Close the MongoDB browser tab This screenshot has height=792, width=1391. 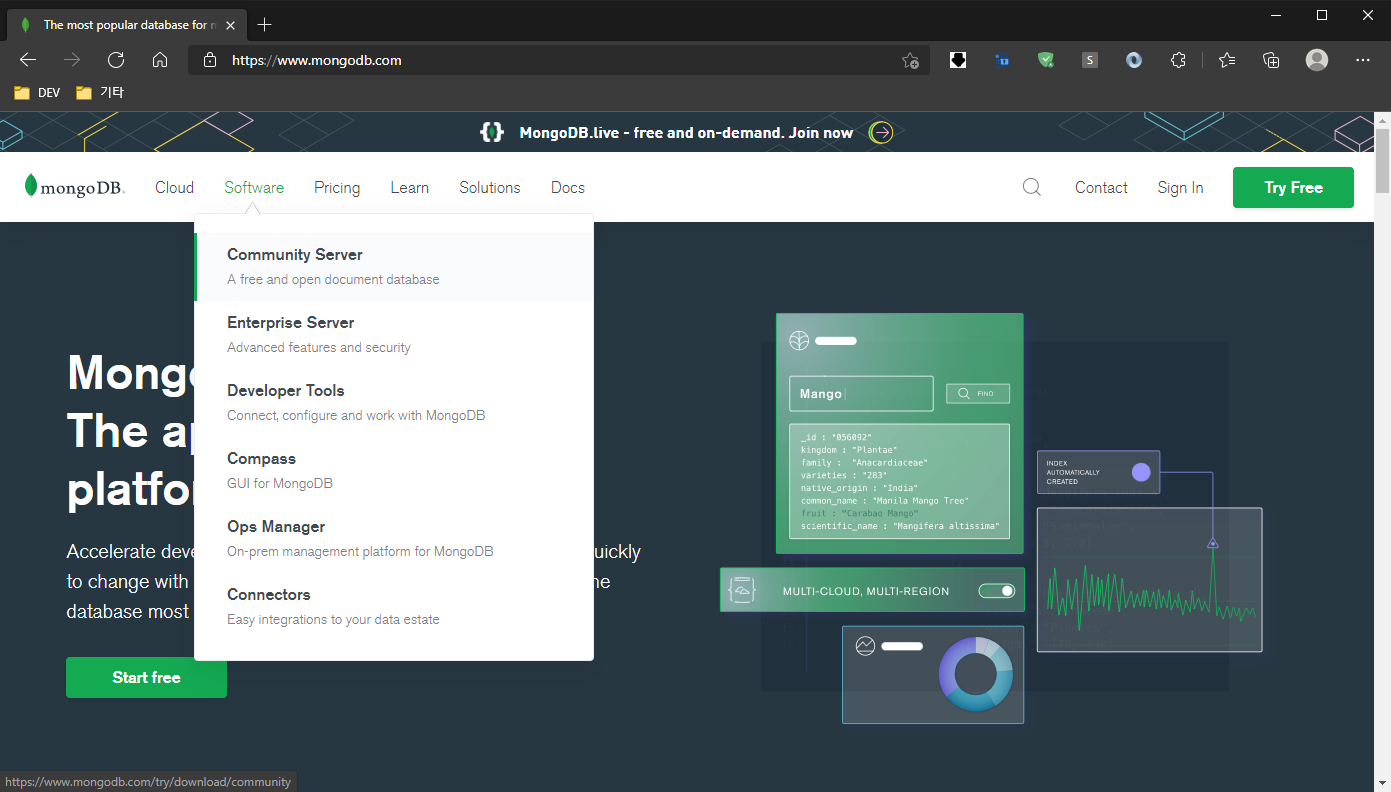click(232, 24)
